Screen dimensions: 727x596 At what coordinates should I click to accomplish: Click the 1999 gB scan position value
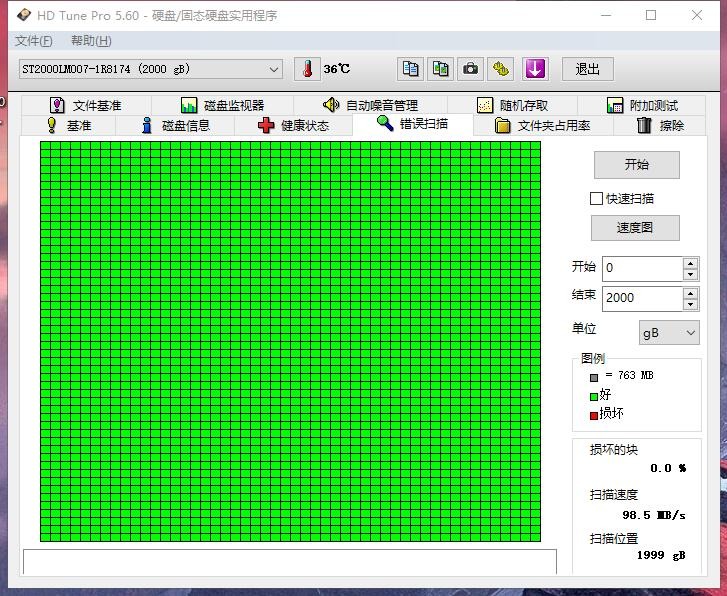661,555
